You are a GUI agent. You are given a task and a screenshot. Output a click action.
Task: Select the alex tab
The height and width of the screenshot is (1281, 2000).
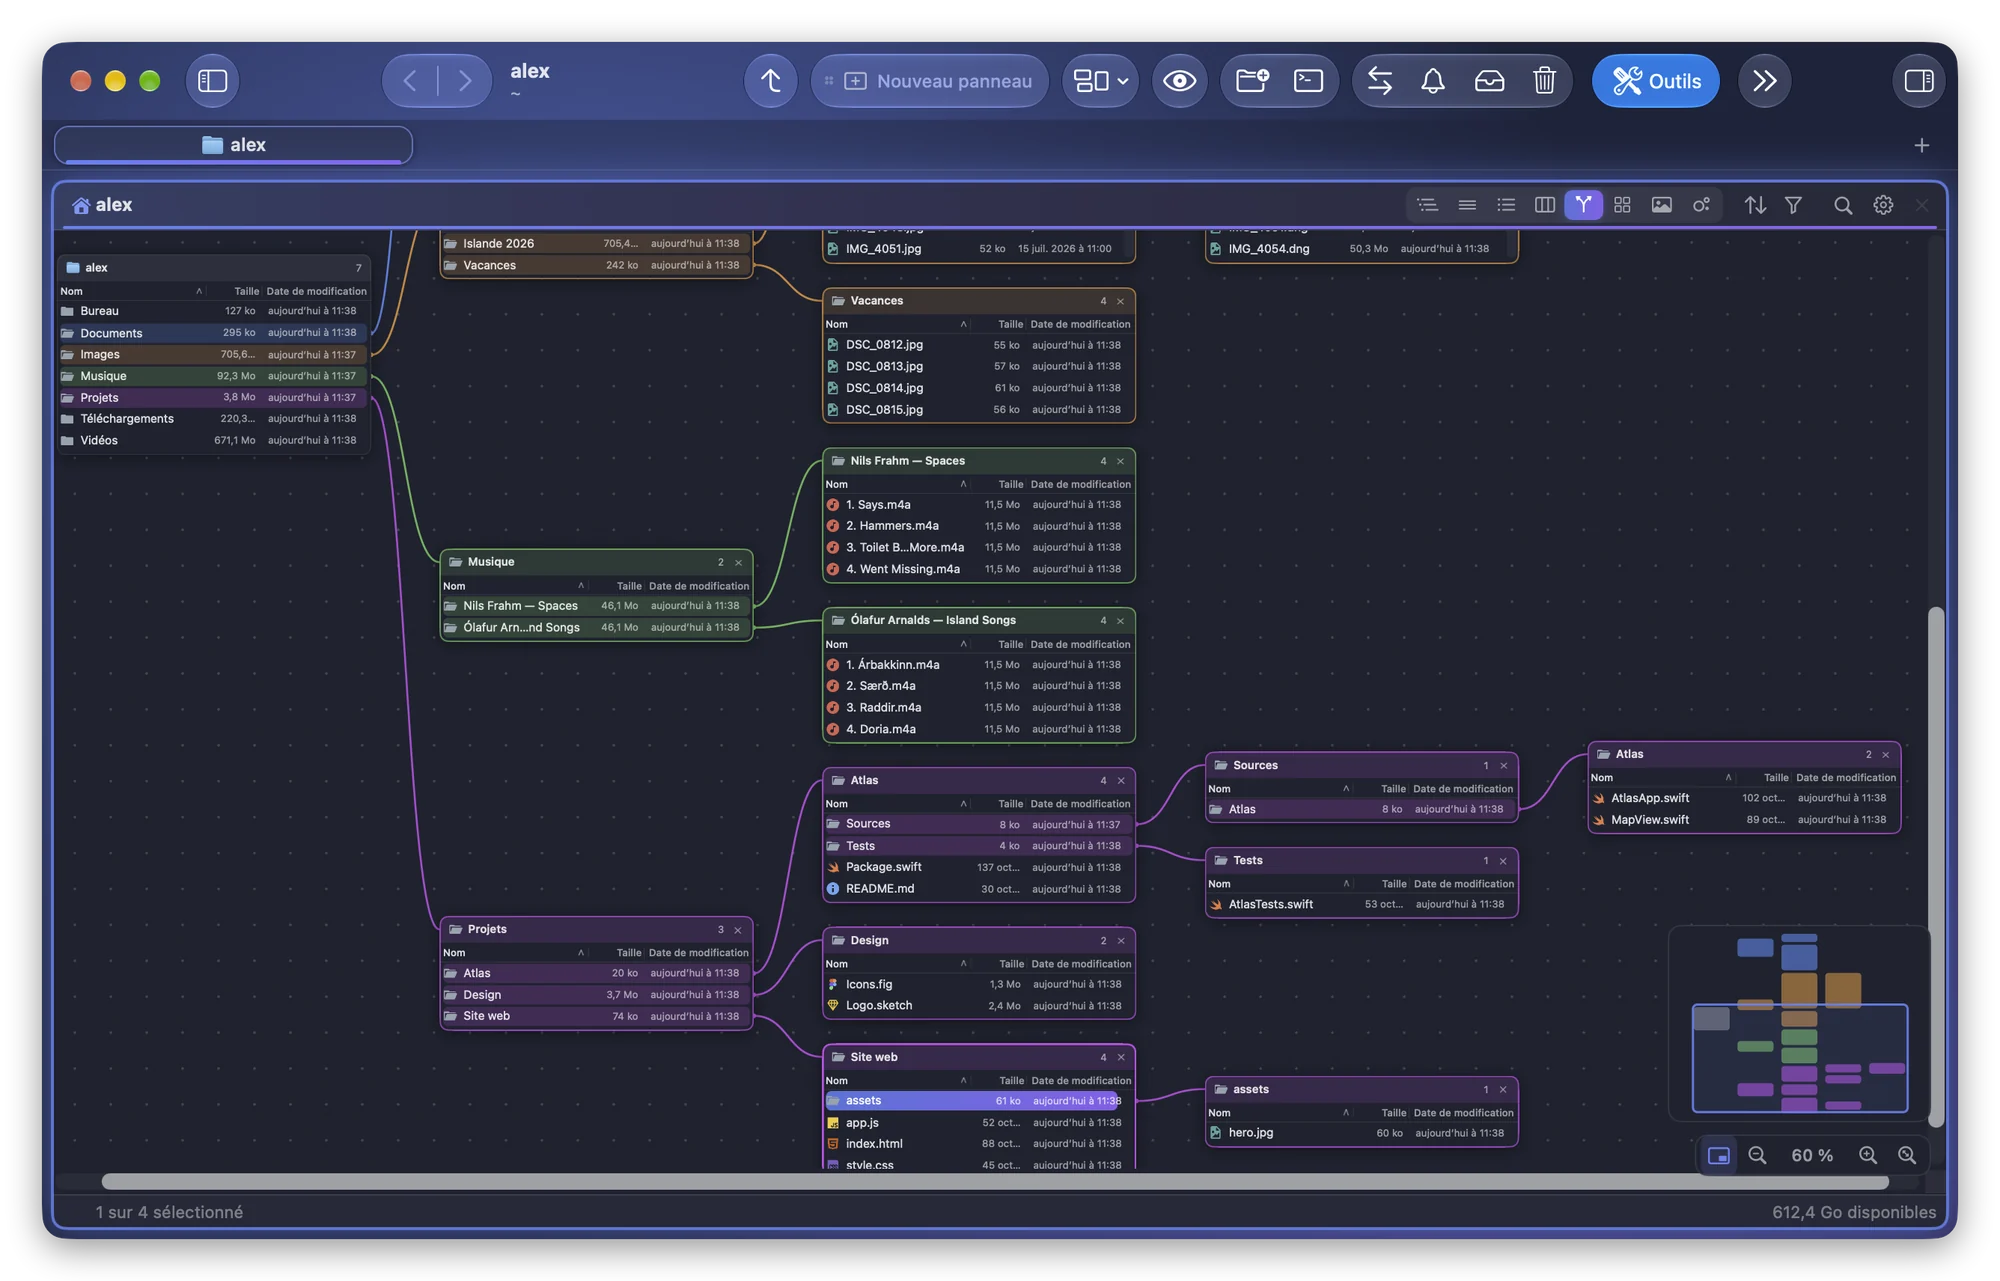[x=233, y=145]
